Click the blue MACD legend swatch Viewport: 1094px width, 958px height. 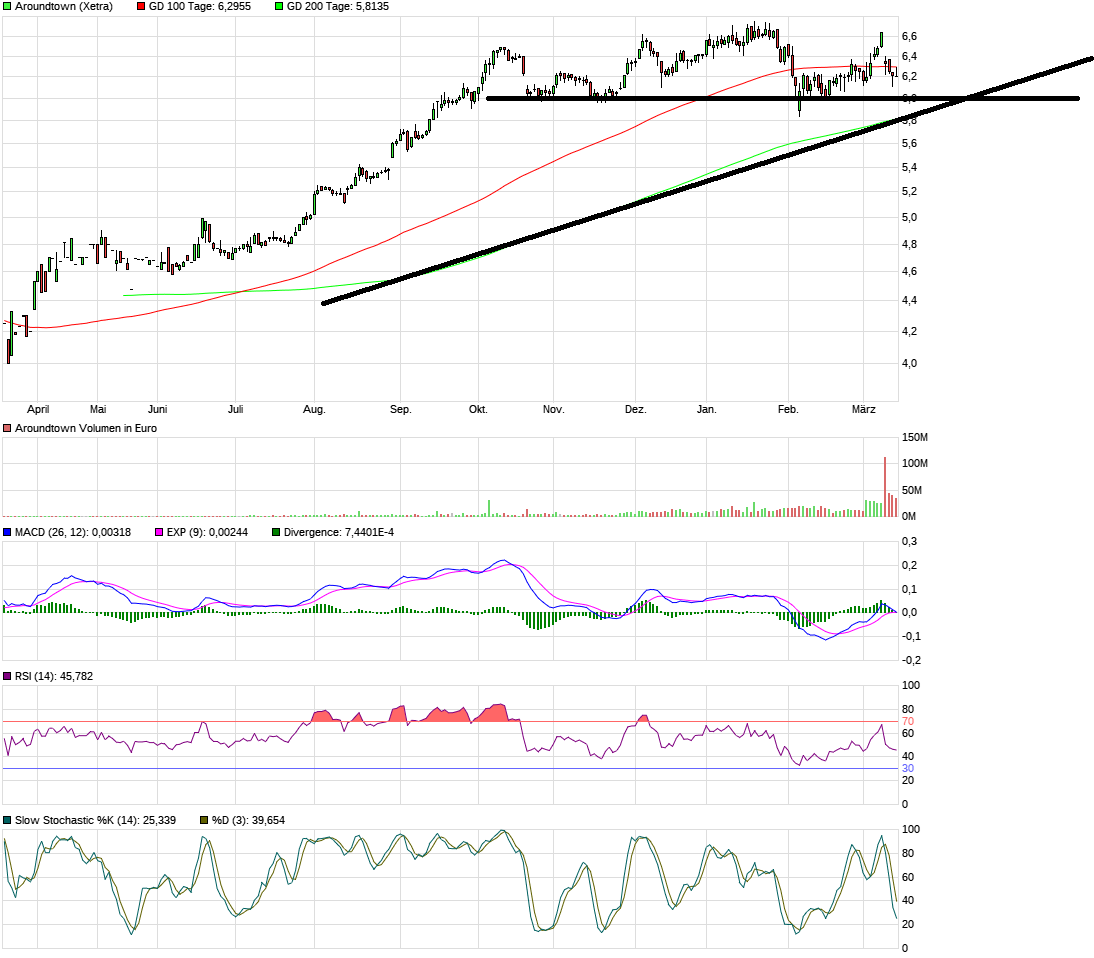pyautogui.click(x=7, y=532)
